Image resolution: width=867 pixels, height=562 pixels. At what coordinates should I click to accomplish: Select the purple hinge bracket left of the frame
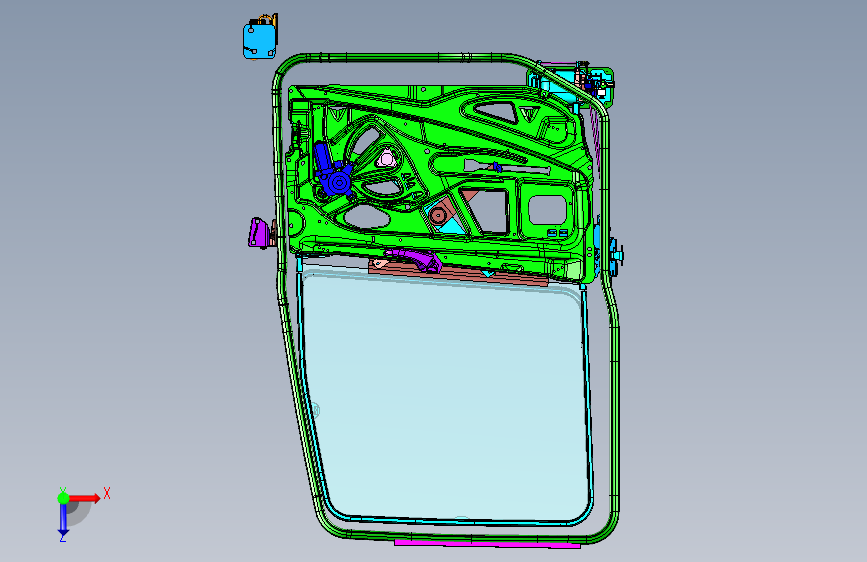(x=260, y=232)
